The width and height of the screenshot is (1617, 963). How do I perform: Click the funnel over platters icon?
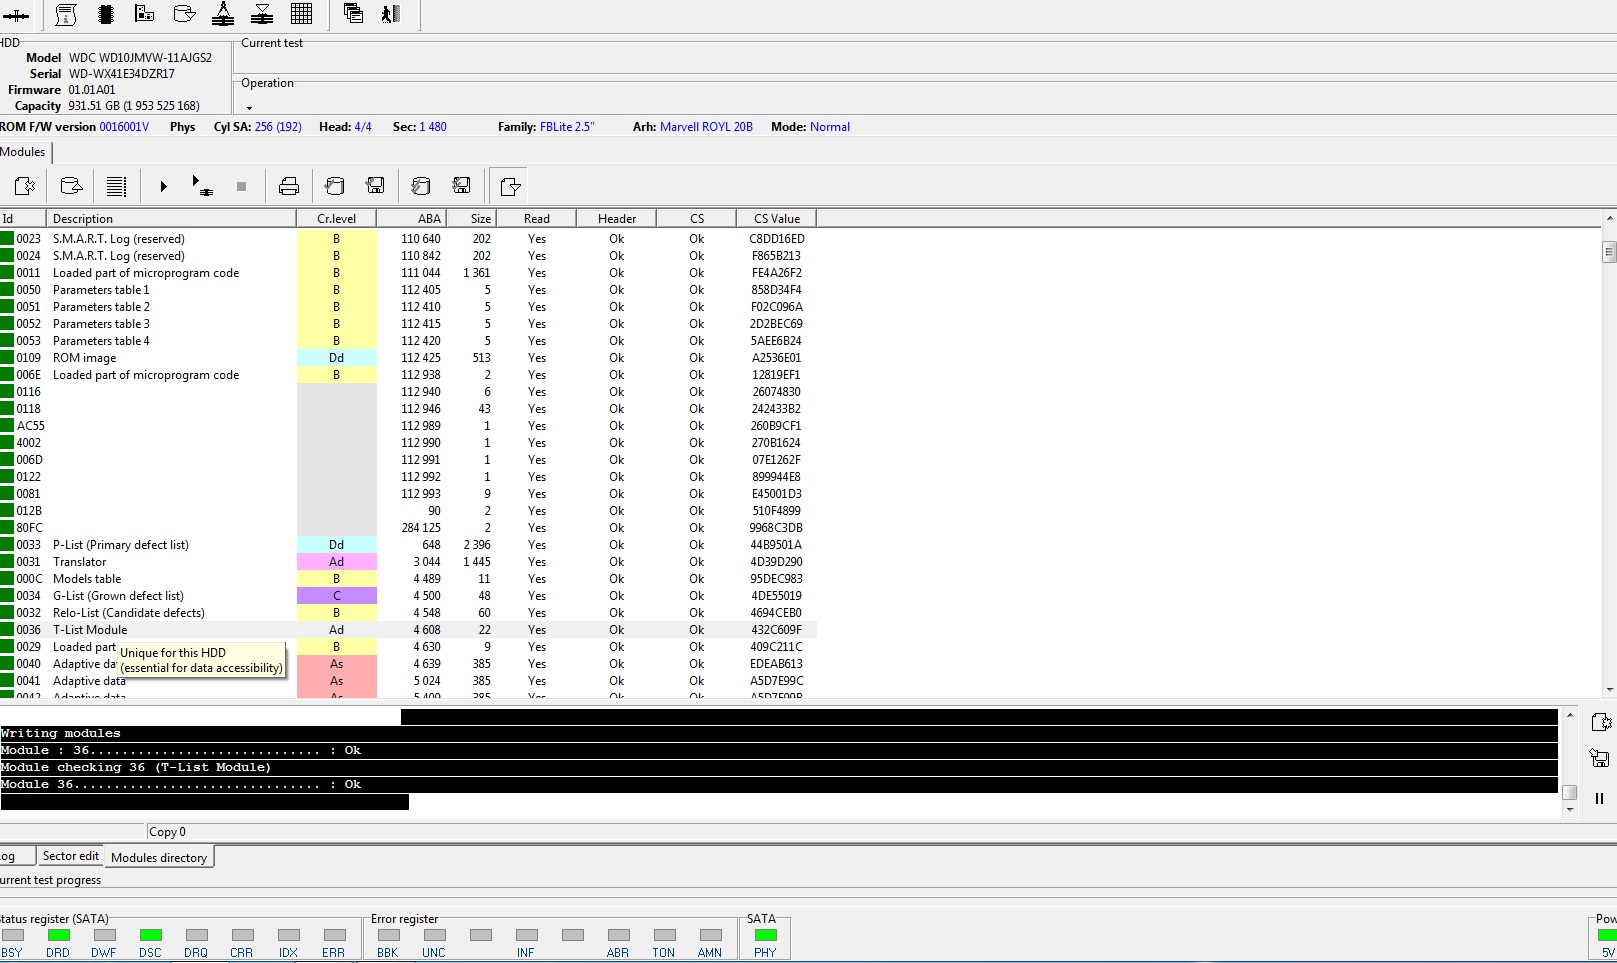[262, 14]
